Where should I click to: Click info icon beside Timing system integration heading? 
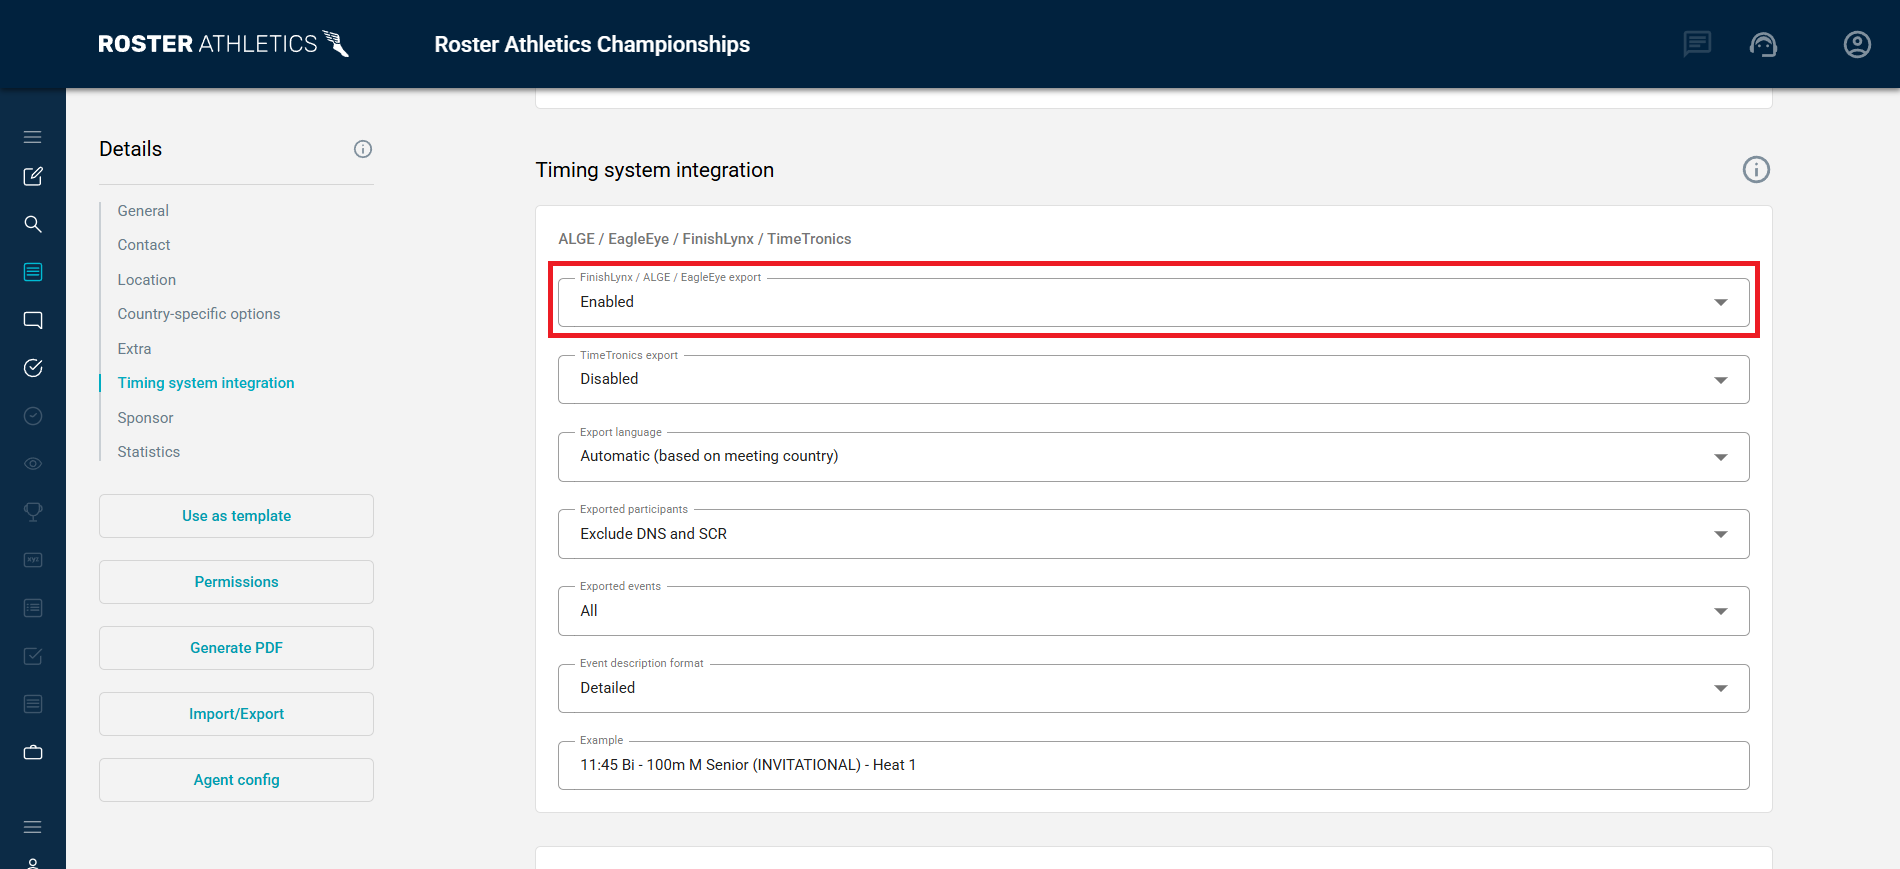click(1756, 170)
